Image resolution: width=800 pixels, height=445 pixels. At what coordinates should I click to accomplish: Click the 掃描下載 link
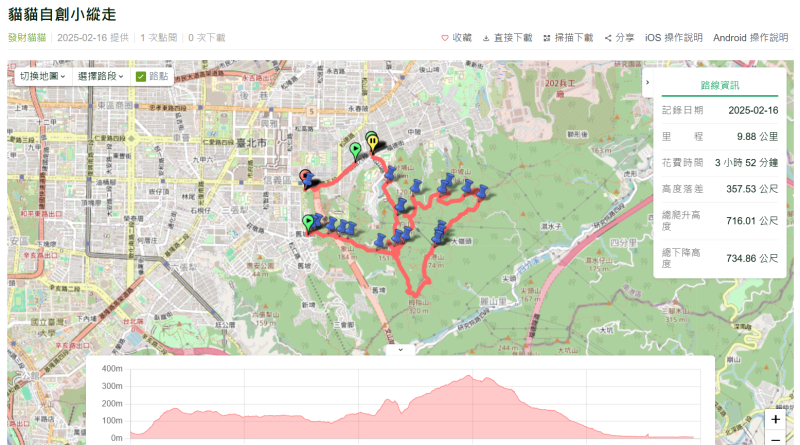(x=574, y=38)
